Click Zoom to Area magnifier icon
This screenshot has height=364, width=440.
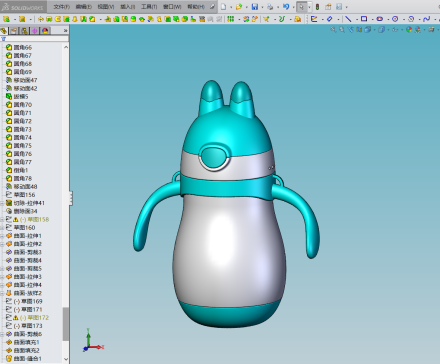click(x=342, y=30)
